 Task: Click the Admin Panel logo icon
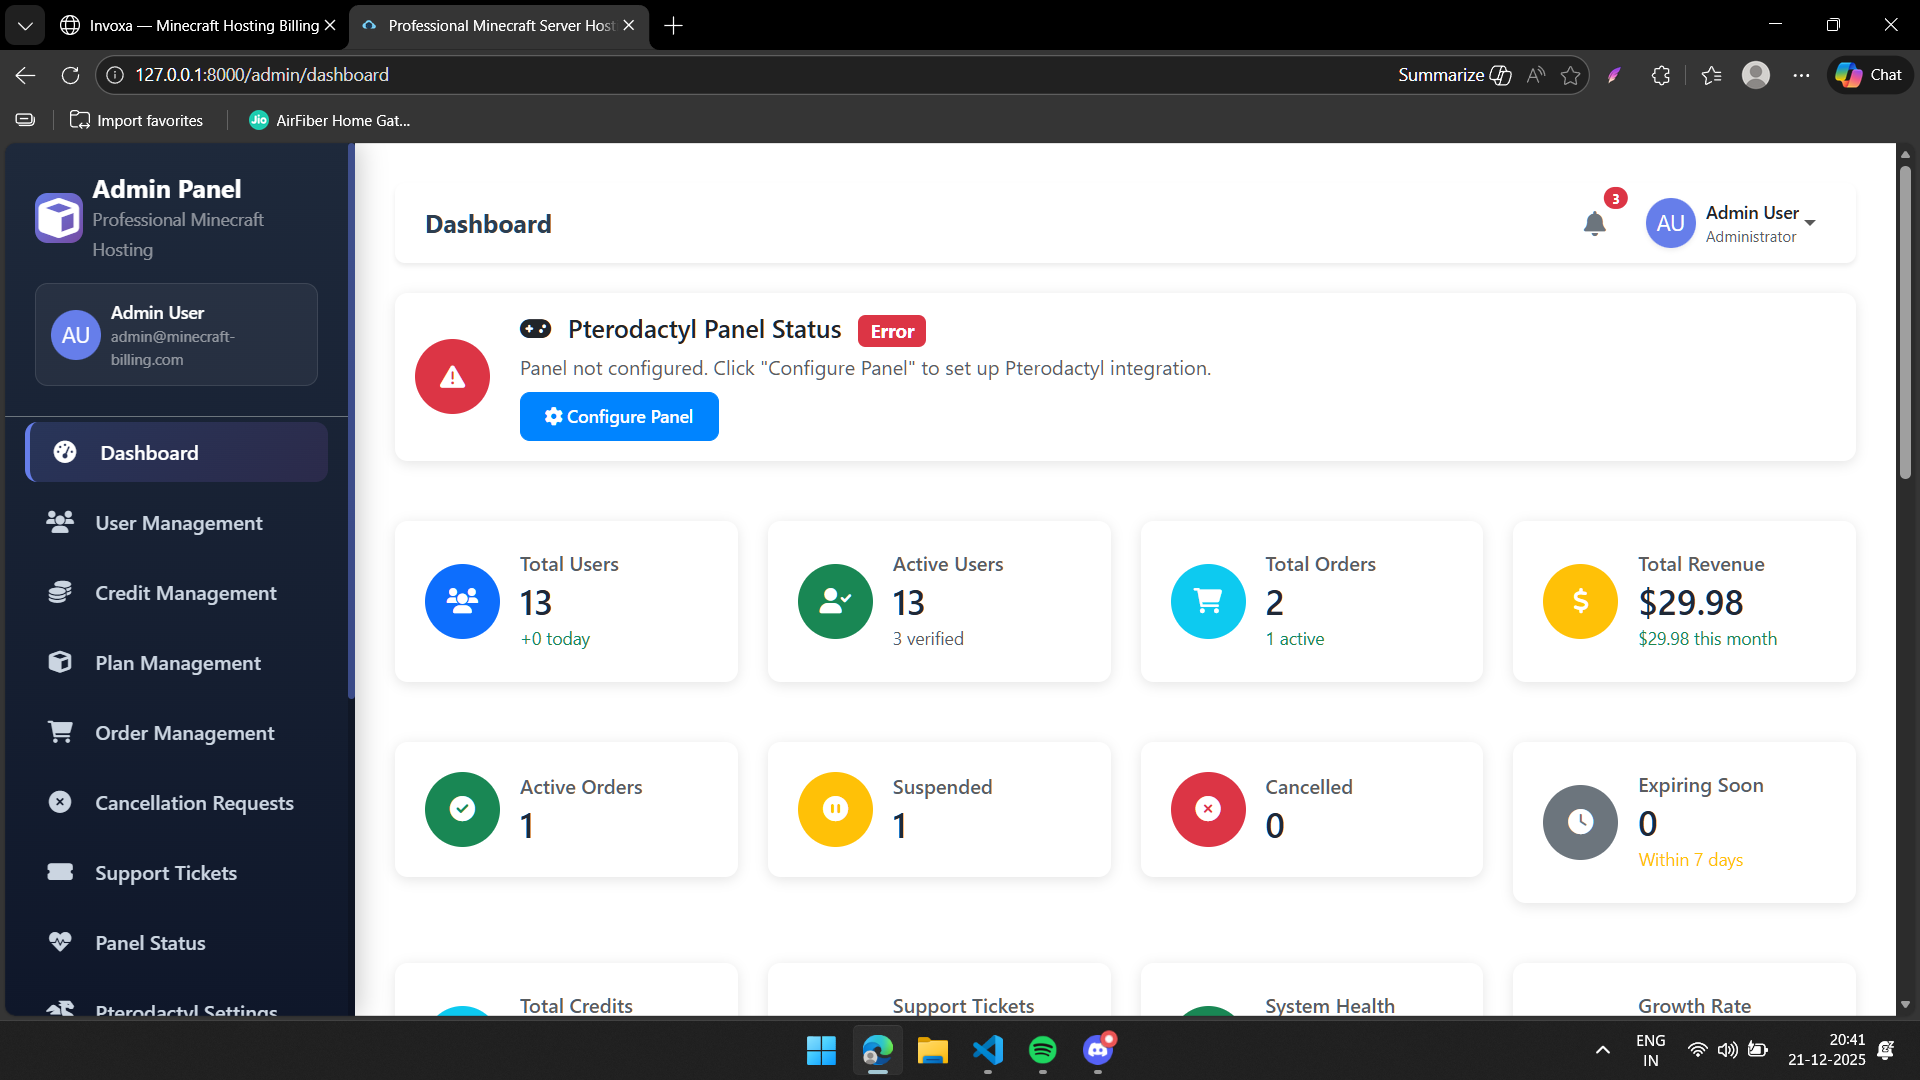(58, 218)
